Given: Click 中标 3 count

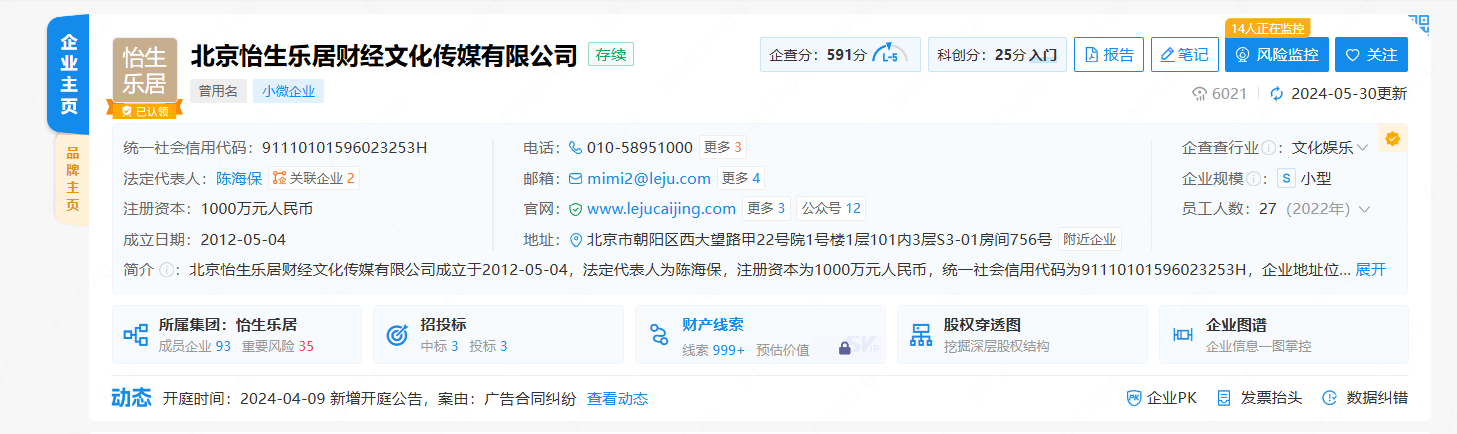Looking at the screenshot, I should [439, 347].
